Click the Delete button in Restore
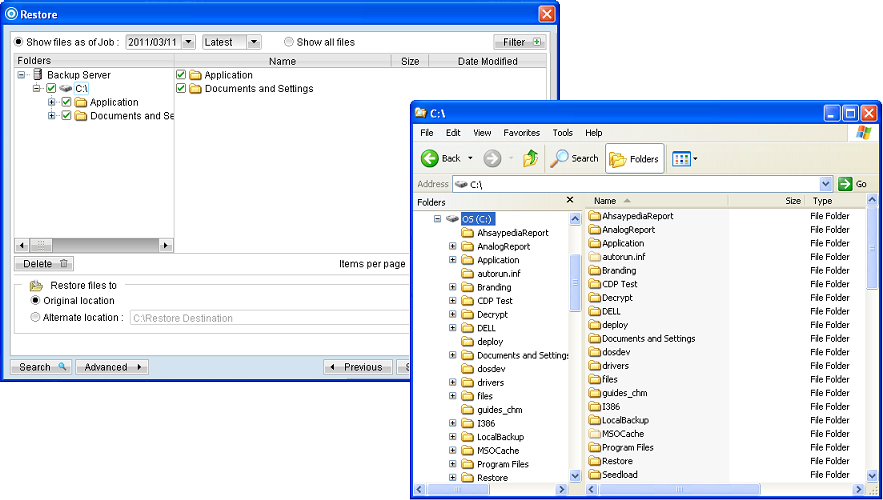The height and width of the screenshot is (500, 883). (x=43, y=264)
